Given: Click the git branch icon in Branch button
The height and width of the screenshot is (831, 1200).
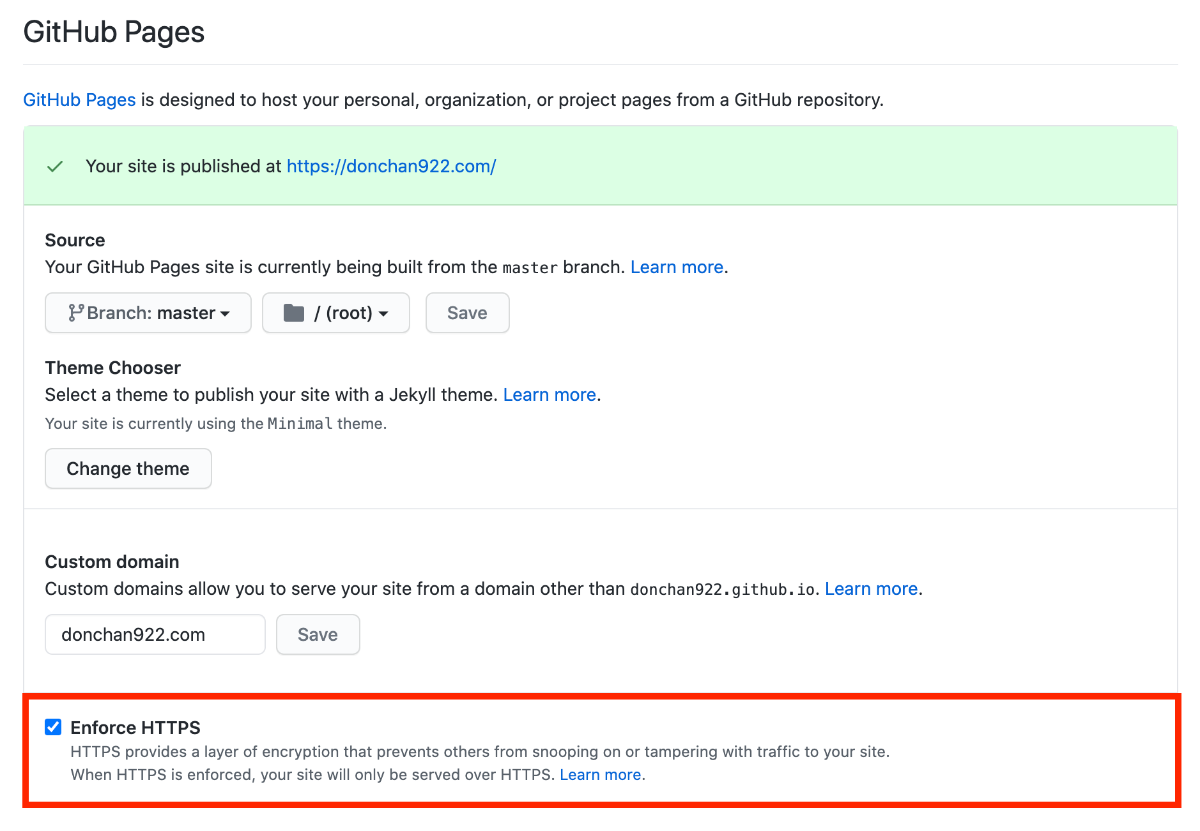Looking at the screenshot, I should [76, 313].
